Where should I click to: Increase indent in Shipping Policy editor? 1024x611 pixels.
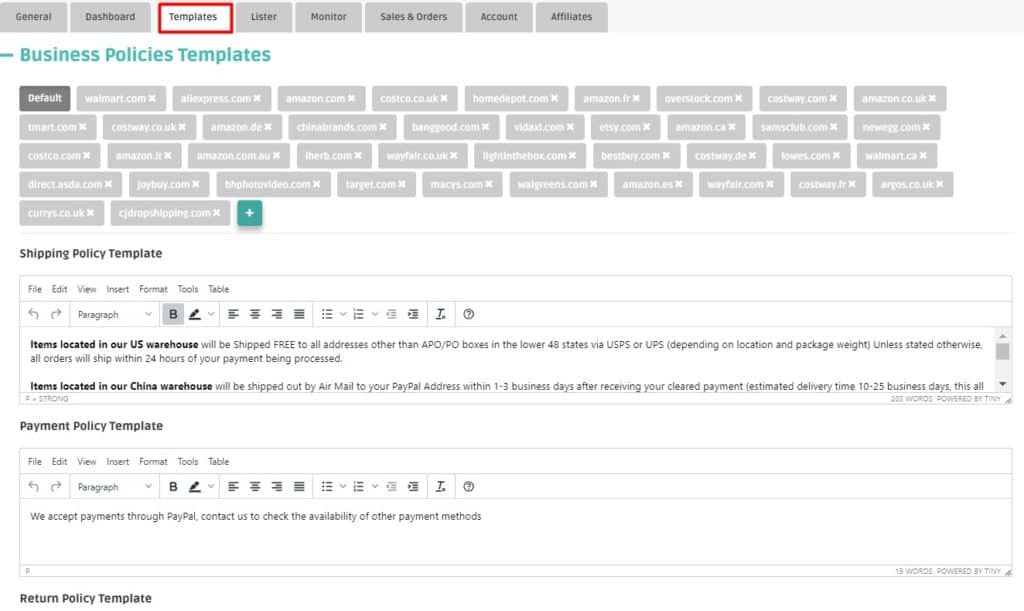click(413, 314)
